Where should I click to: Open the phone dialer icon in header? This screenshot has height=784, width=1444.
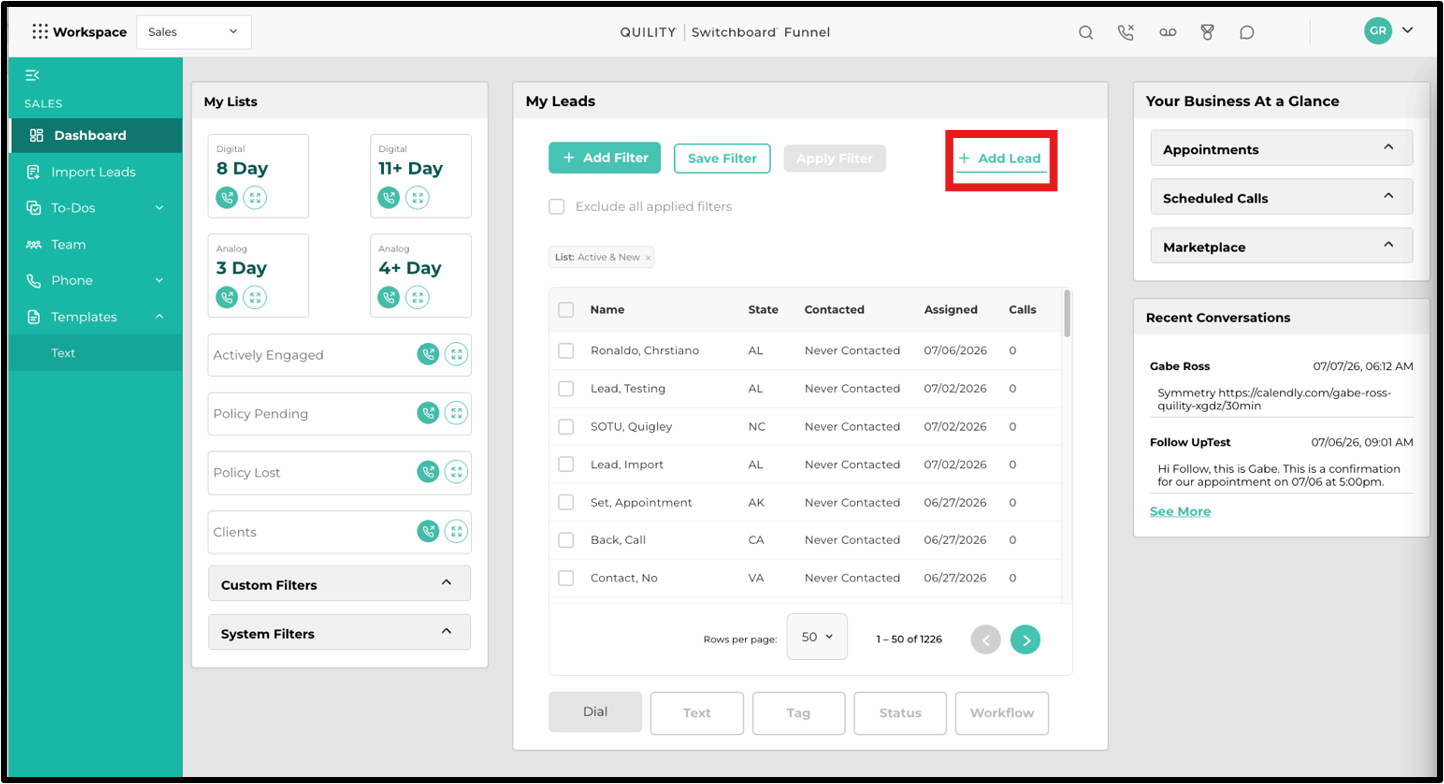pos(1126,32)
